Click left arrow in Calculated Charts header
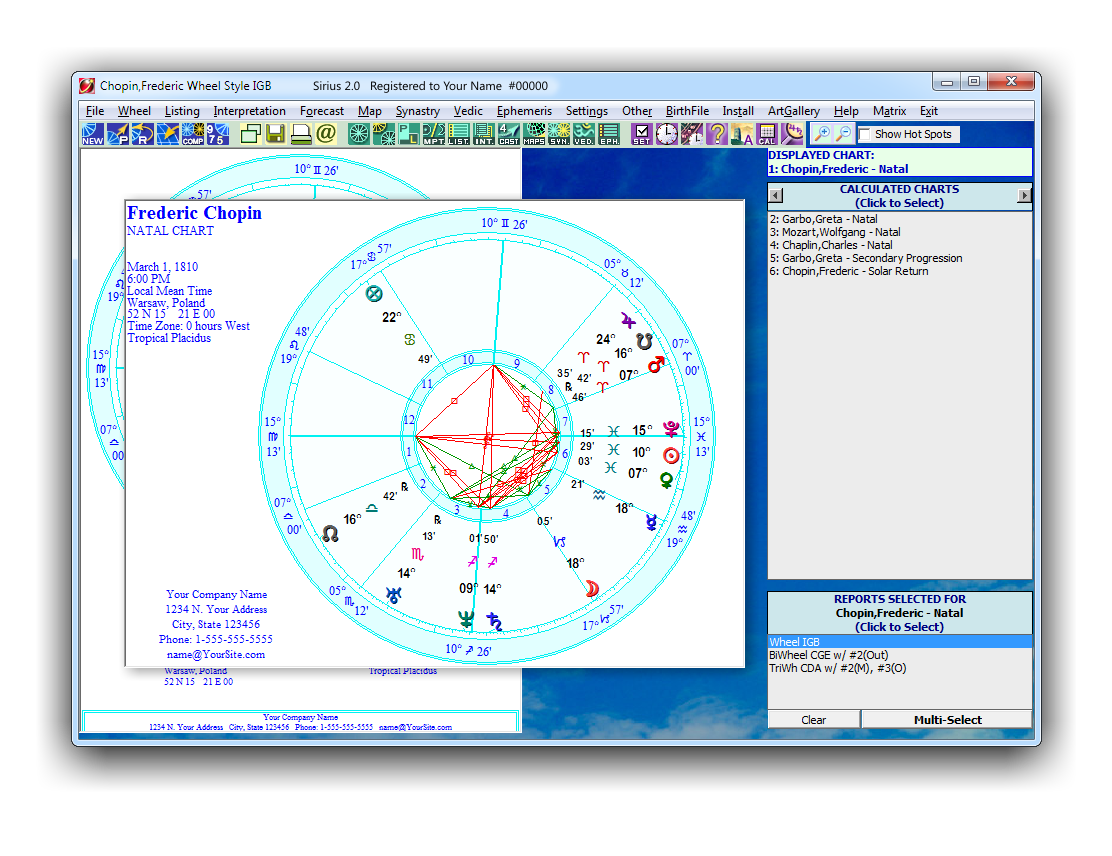1112x856 pixels. pos(776,195)
